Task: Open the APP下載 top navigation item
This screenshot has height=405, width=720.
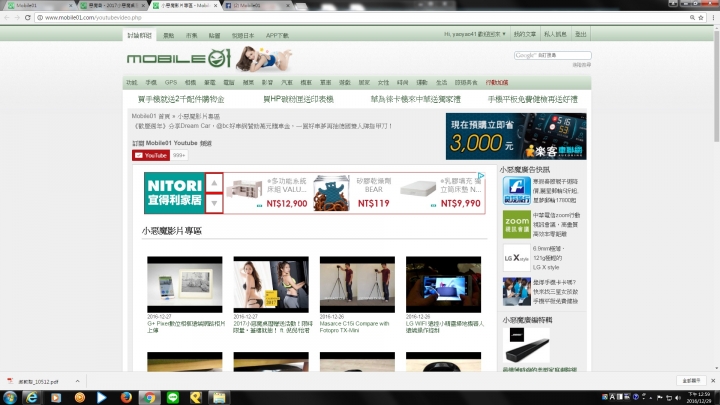Action: coord(277,35)
